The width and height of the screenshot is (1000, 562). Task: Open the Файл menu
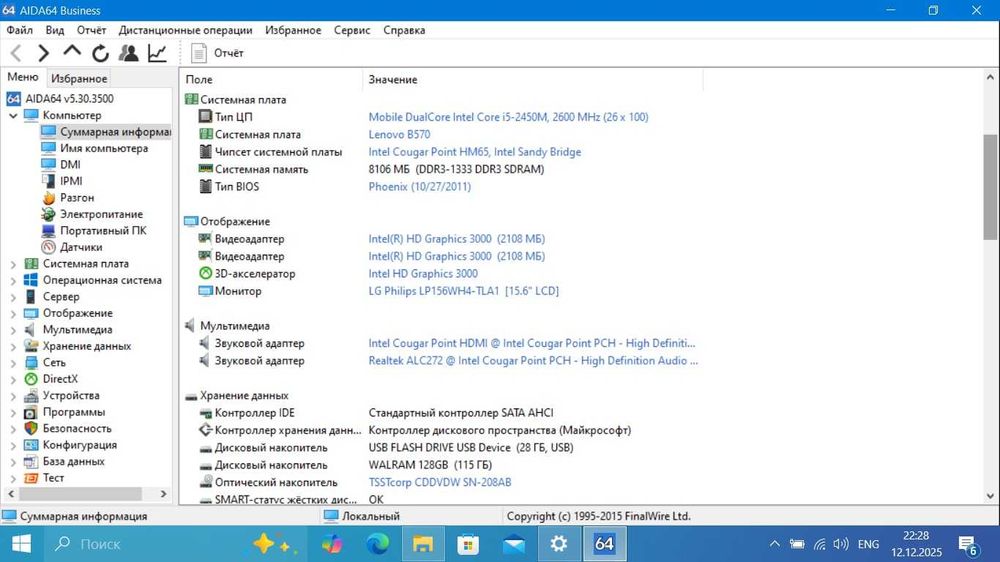(20, 30)
